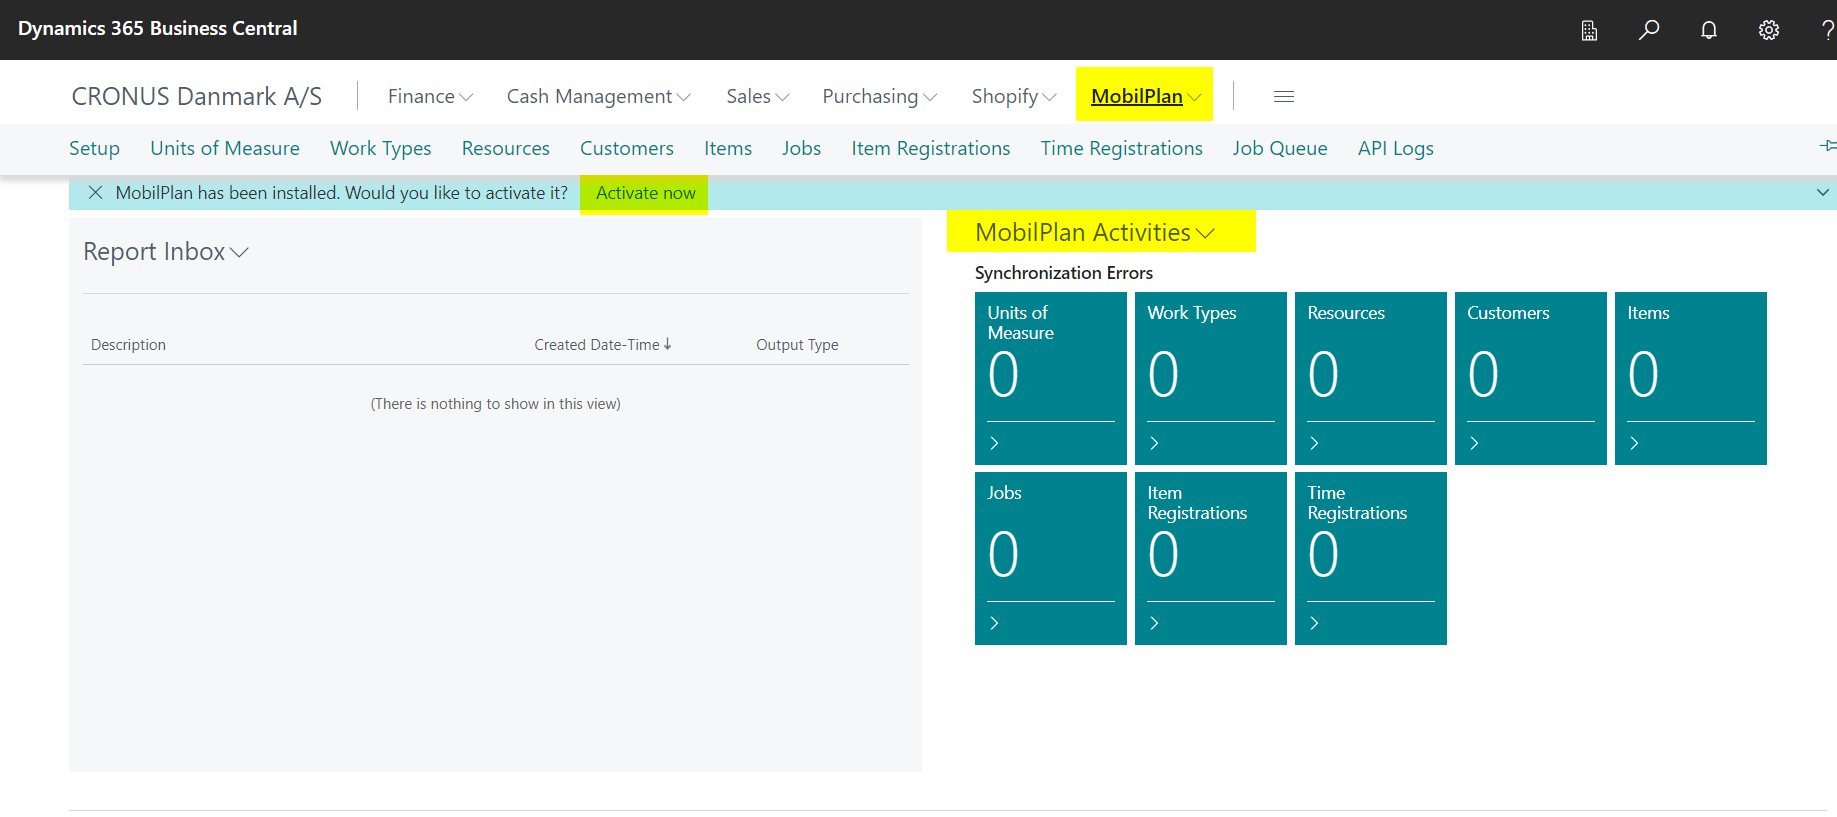Screen dimensions: 1837x817
Task: Open the Cash Management menu
Action: 598,96
